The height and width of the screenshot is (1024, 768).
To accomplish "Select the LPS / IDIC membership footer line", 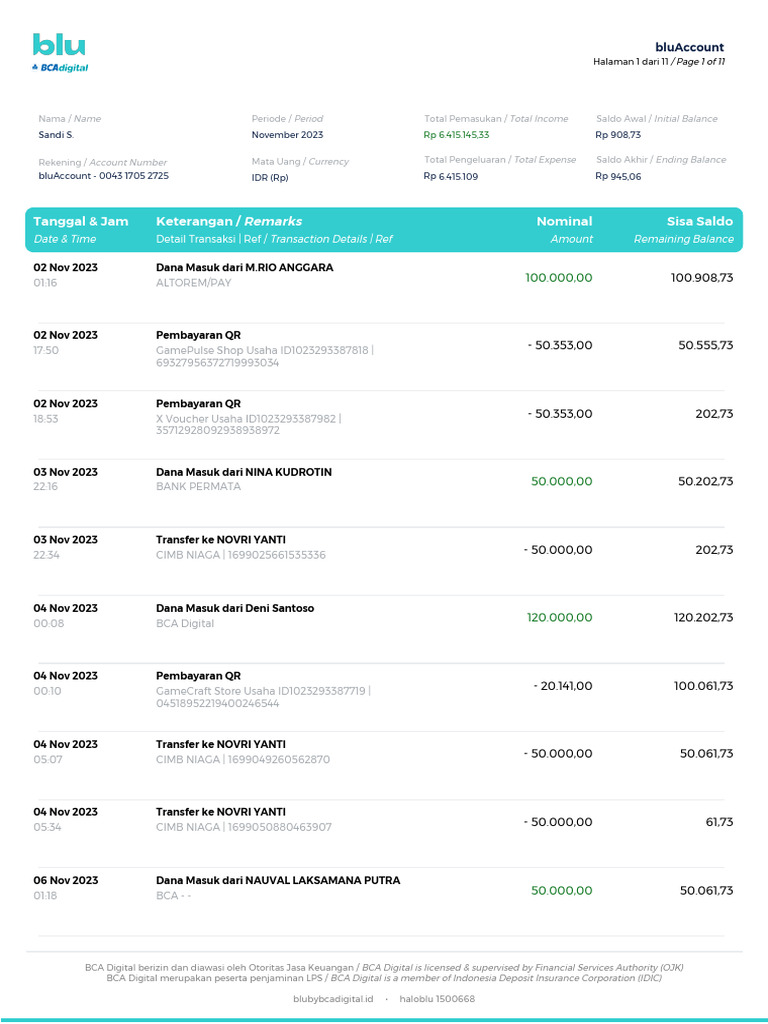I will click(384, 978).
